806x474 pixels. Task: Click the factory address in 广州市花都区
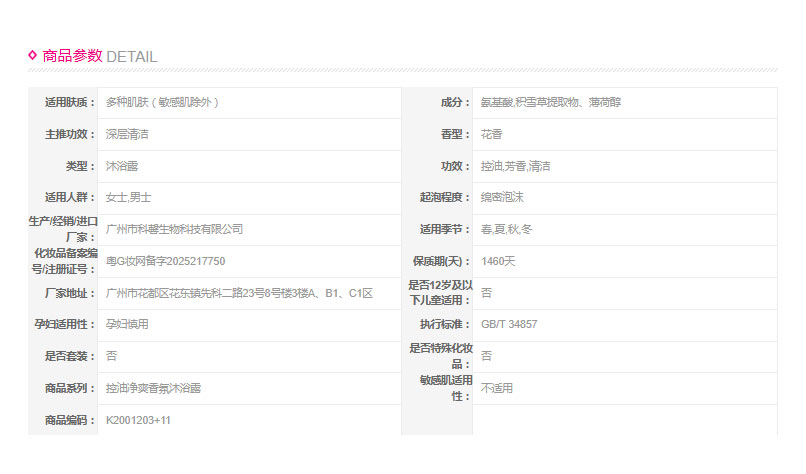[239, 293]
